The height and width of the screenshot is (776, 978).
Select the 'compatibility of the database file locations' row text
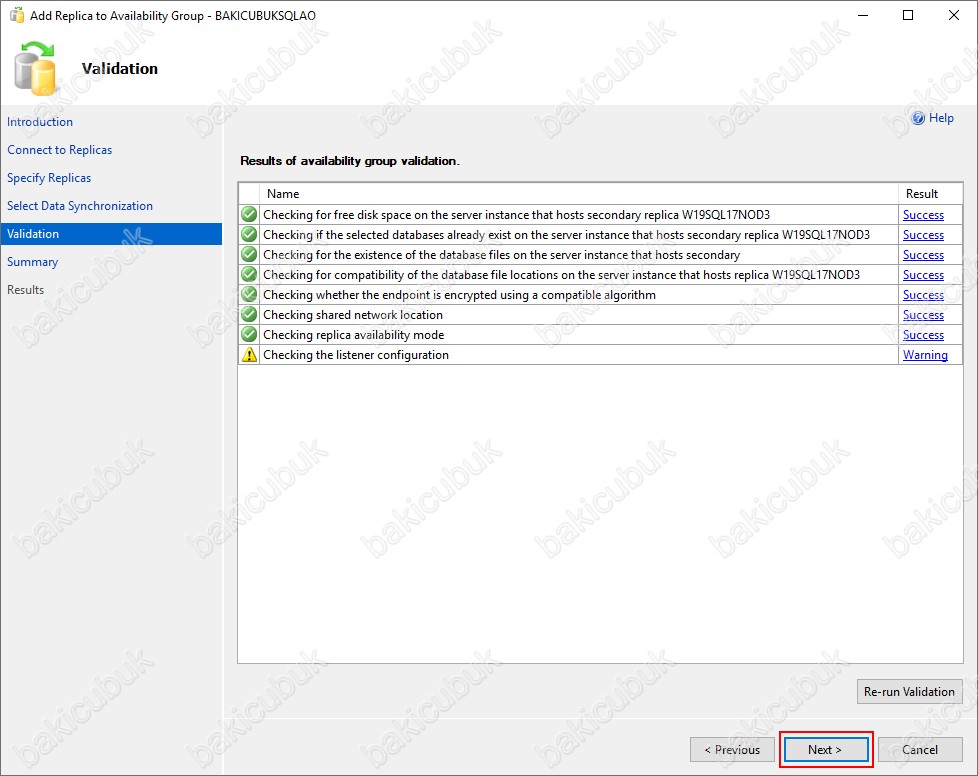(x=561, y=274)
